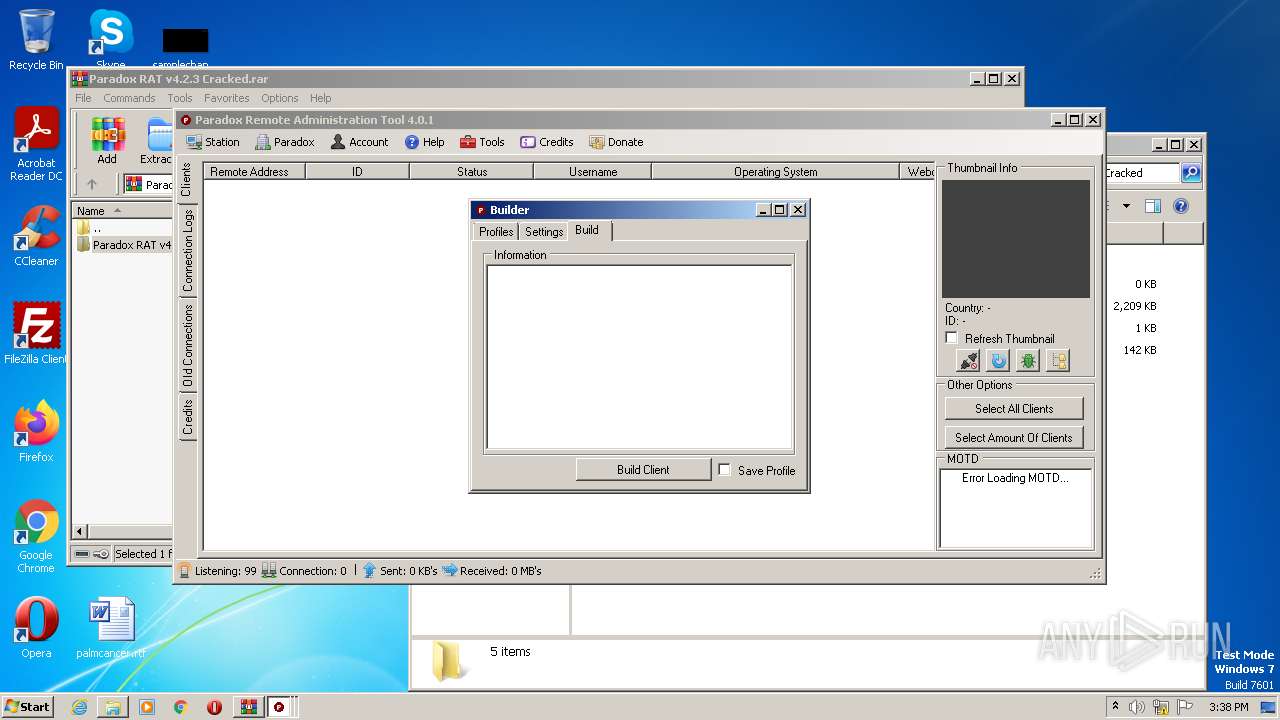This screenshot has height=720, width=1280.
Task: Click the Opera taskbar icon
Action: pos(214,707)
